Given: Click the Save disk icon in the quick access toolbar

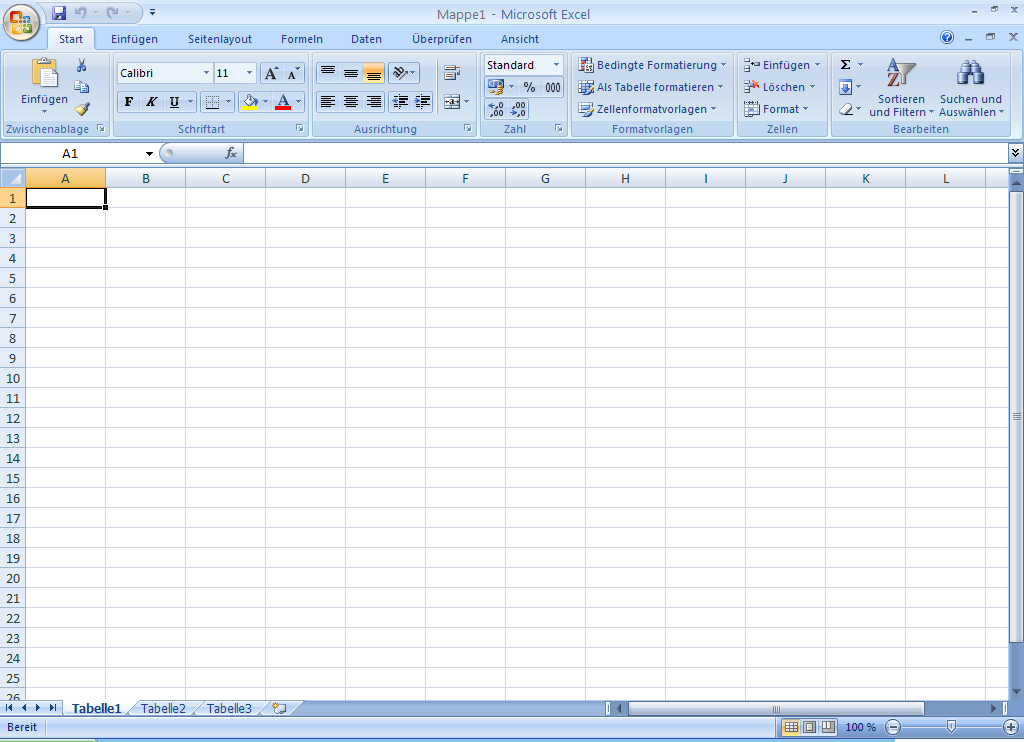Looking at the screenshot, I should tap(59, 13).
